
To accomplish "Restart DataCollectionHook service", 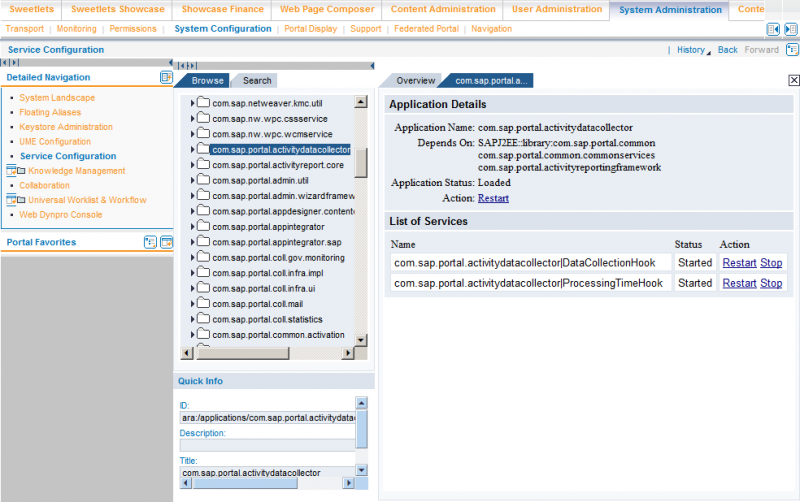I will coord(739,263).
